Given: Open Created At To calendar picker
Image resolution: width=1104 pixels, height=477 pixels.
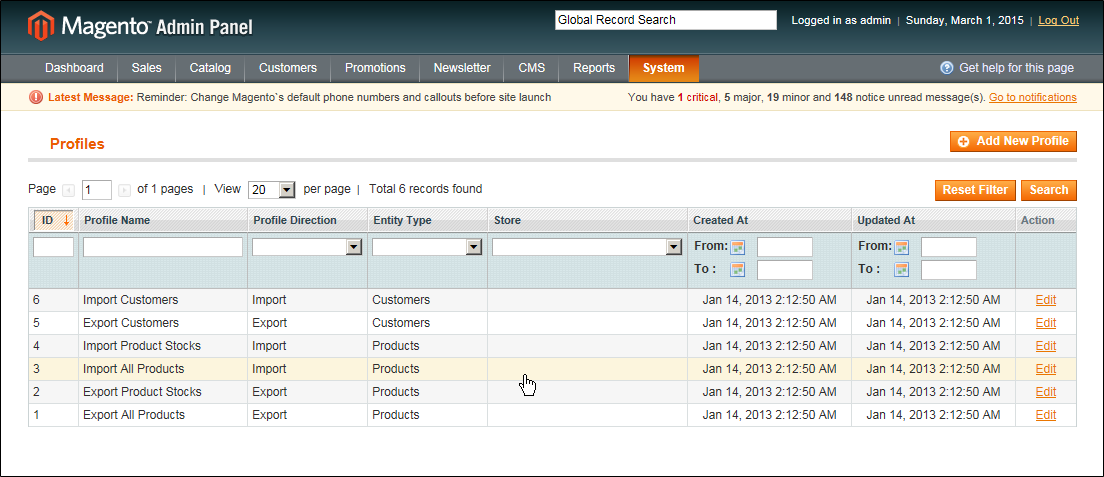Looking at the screenshot, I should pos(737,269).
